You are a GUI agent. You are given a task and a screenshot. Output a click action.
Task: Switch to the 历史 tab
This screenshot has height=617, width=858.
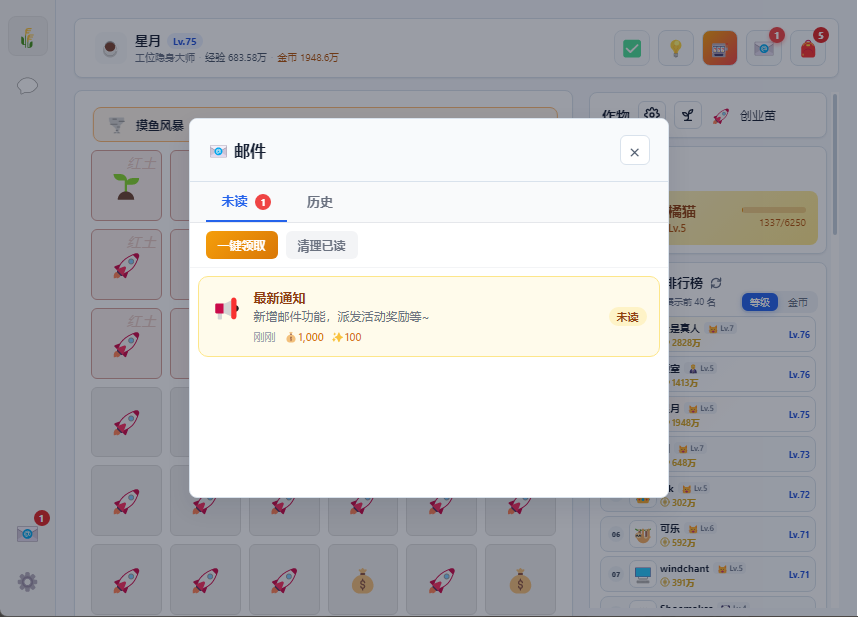coord(320,202)
